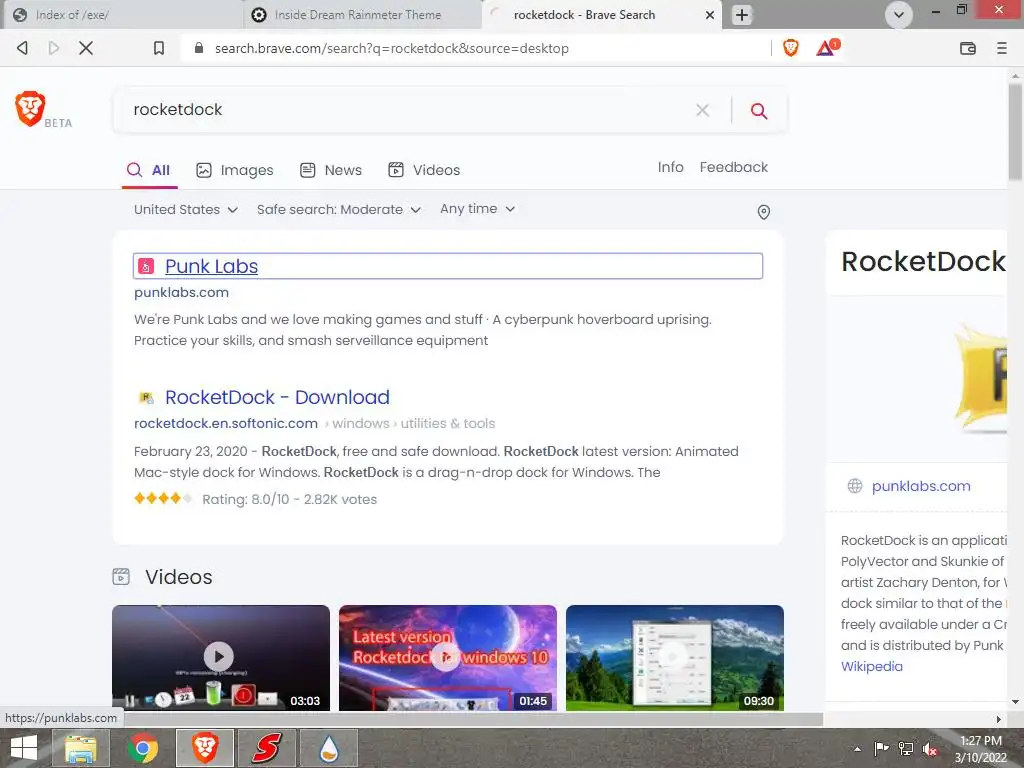Click the muted volume tray icon
1024x768 pixels.
tap(930, 749)
